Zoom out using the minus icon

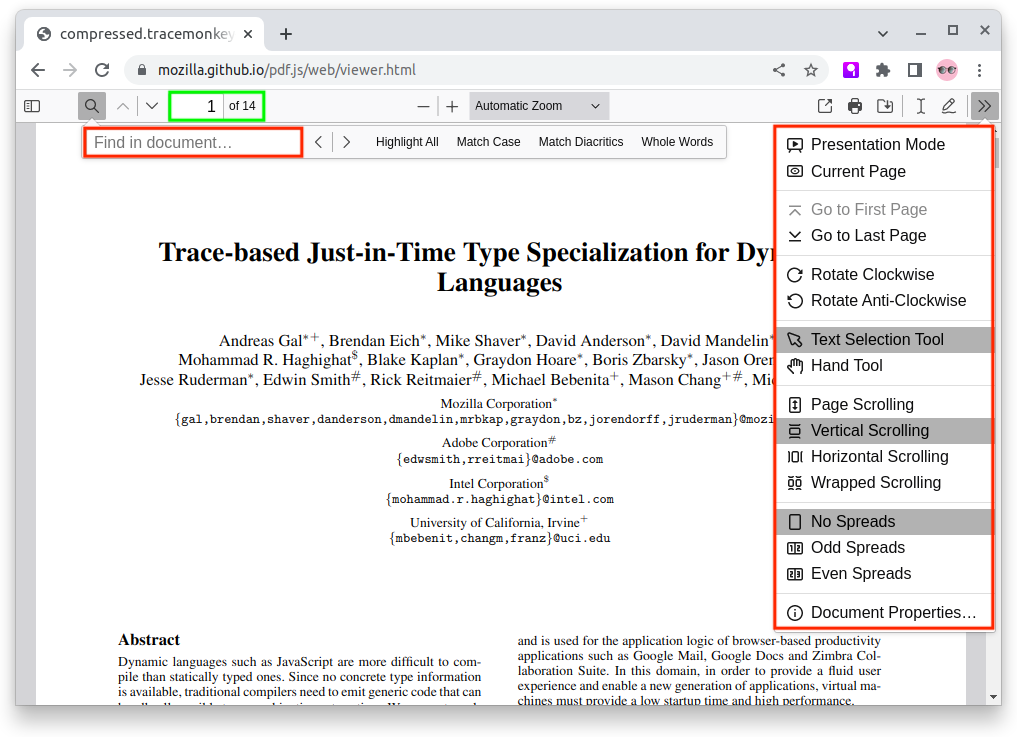click(423, 105)
